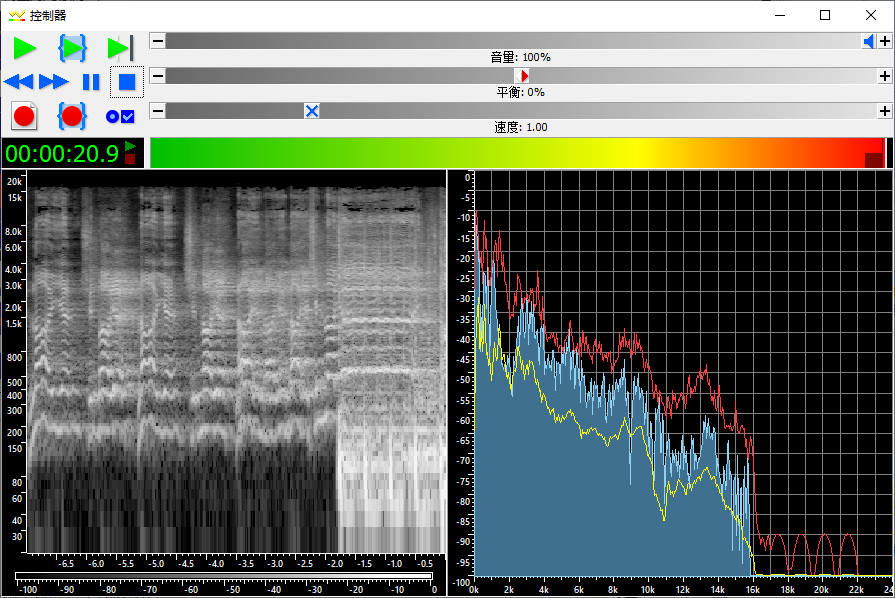Screen dimensions: 895x598
Task: Click the 00:00:20.9 time display
Action: click(62, 153)
